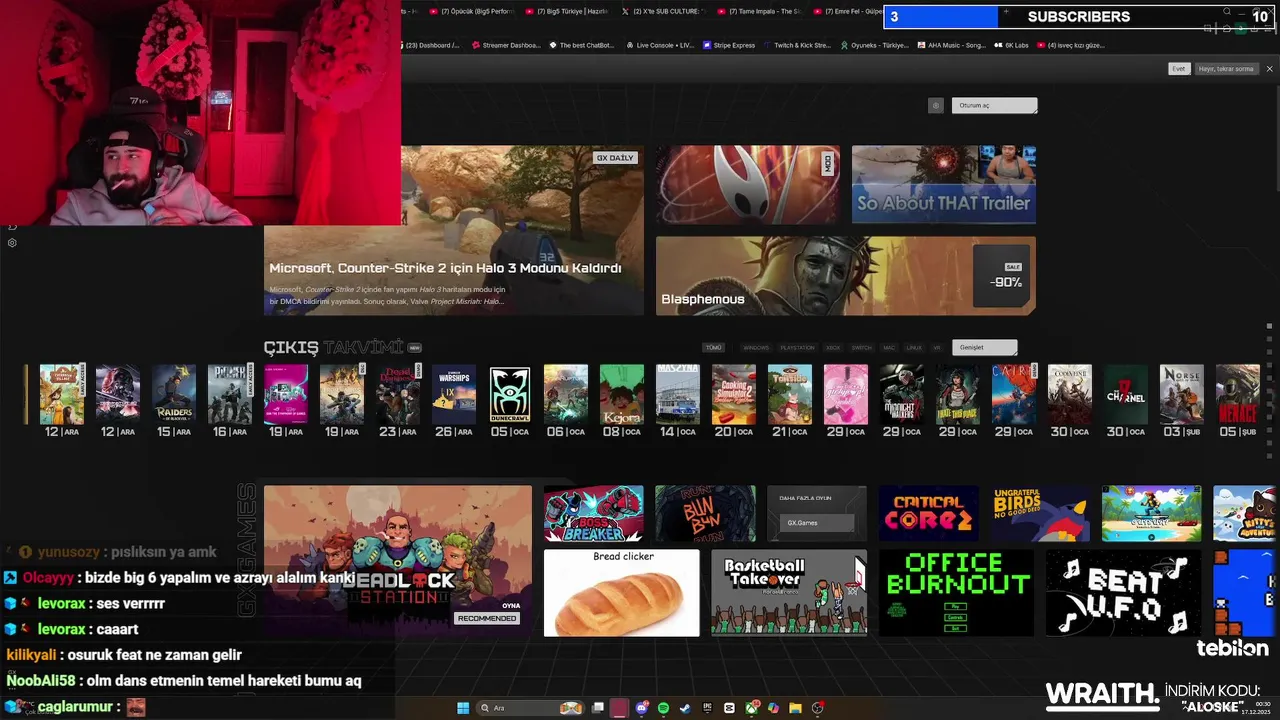Open Arc Raiders cover dated 15 ARA
Screen dimensions: 1280x720
point(174,394)
